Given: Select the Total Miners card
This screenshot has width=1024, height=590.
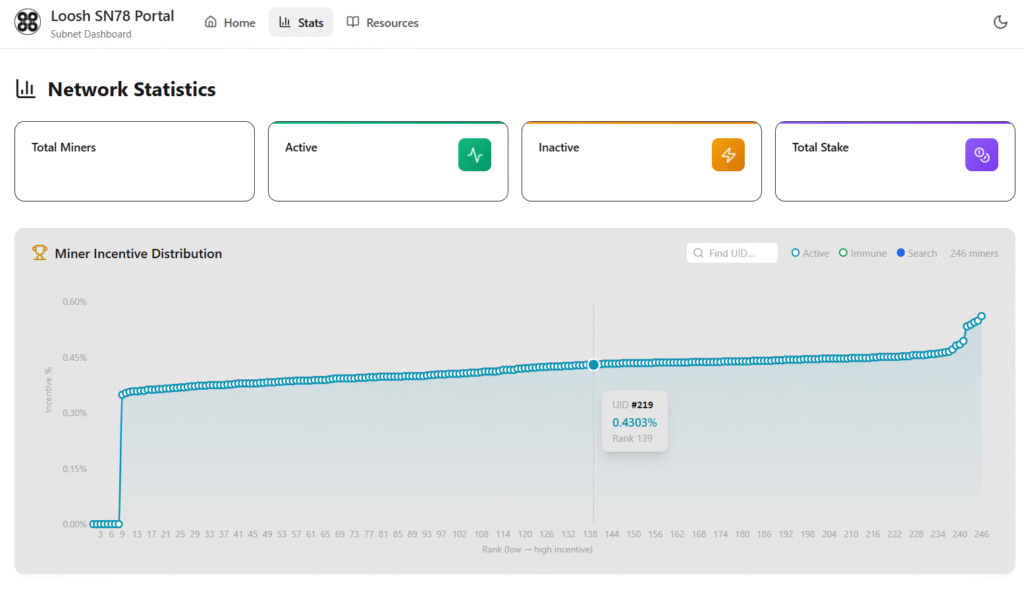Looking at the screenshot, I should (x=134, y=161).
